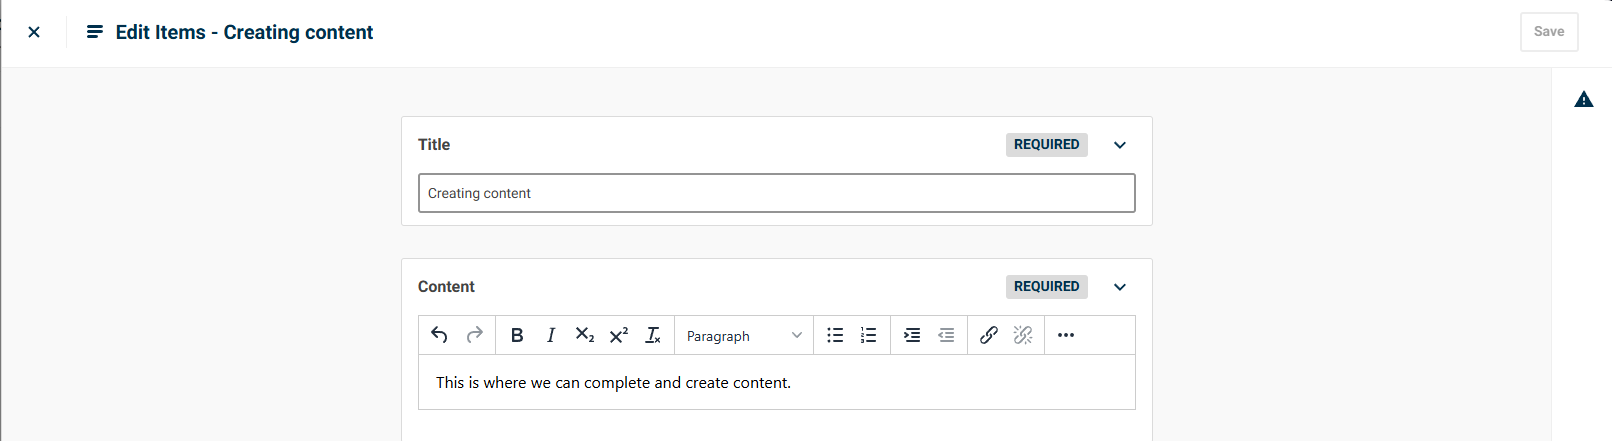Close the Edit Items editor
This screenshot has width=1612, height=441.
tap(34, 32)
